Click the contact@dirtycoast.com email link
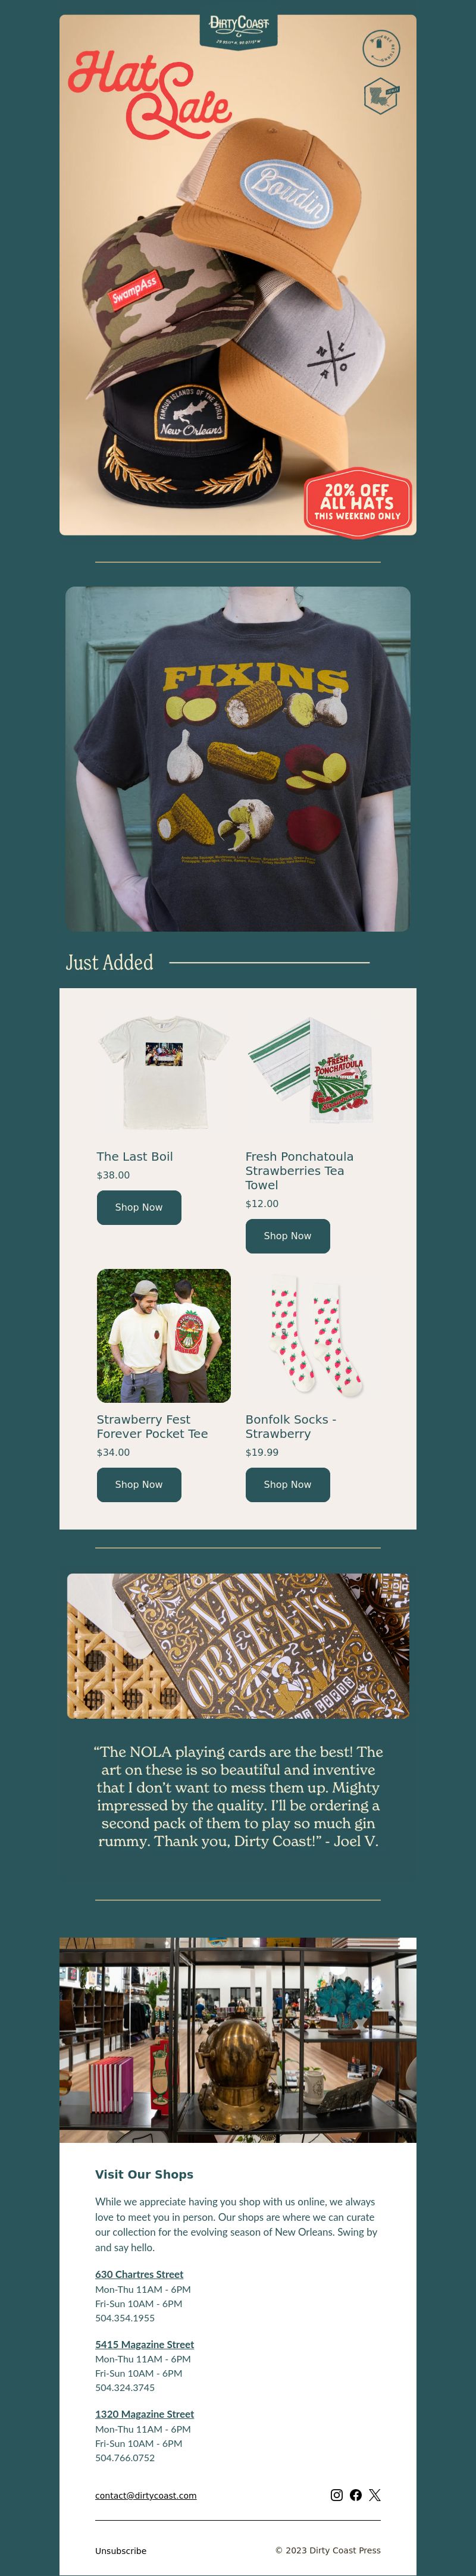 coord(146,2495)
